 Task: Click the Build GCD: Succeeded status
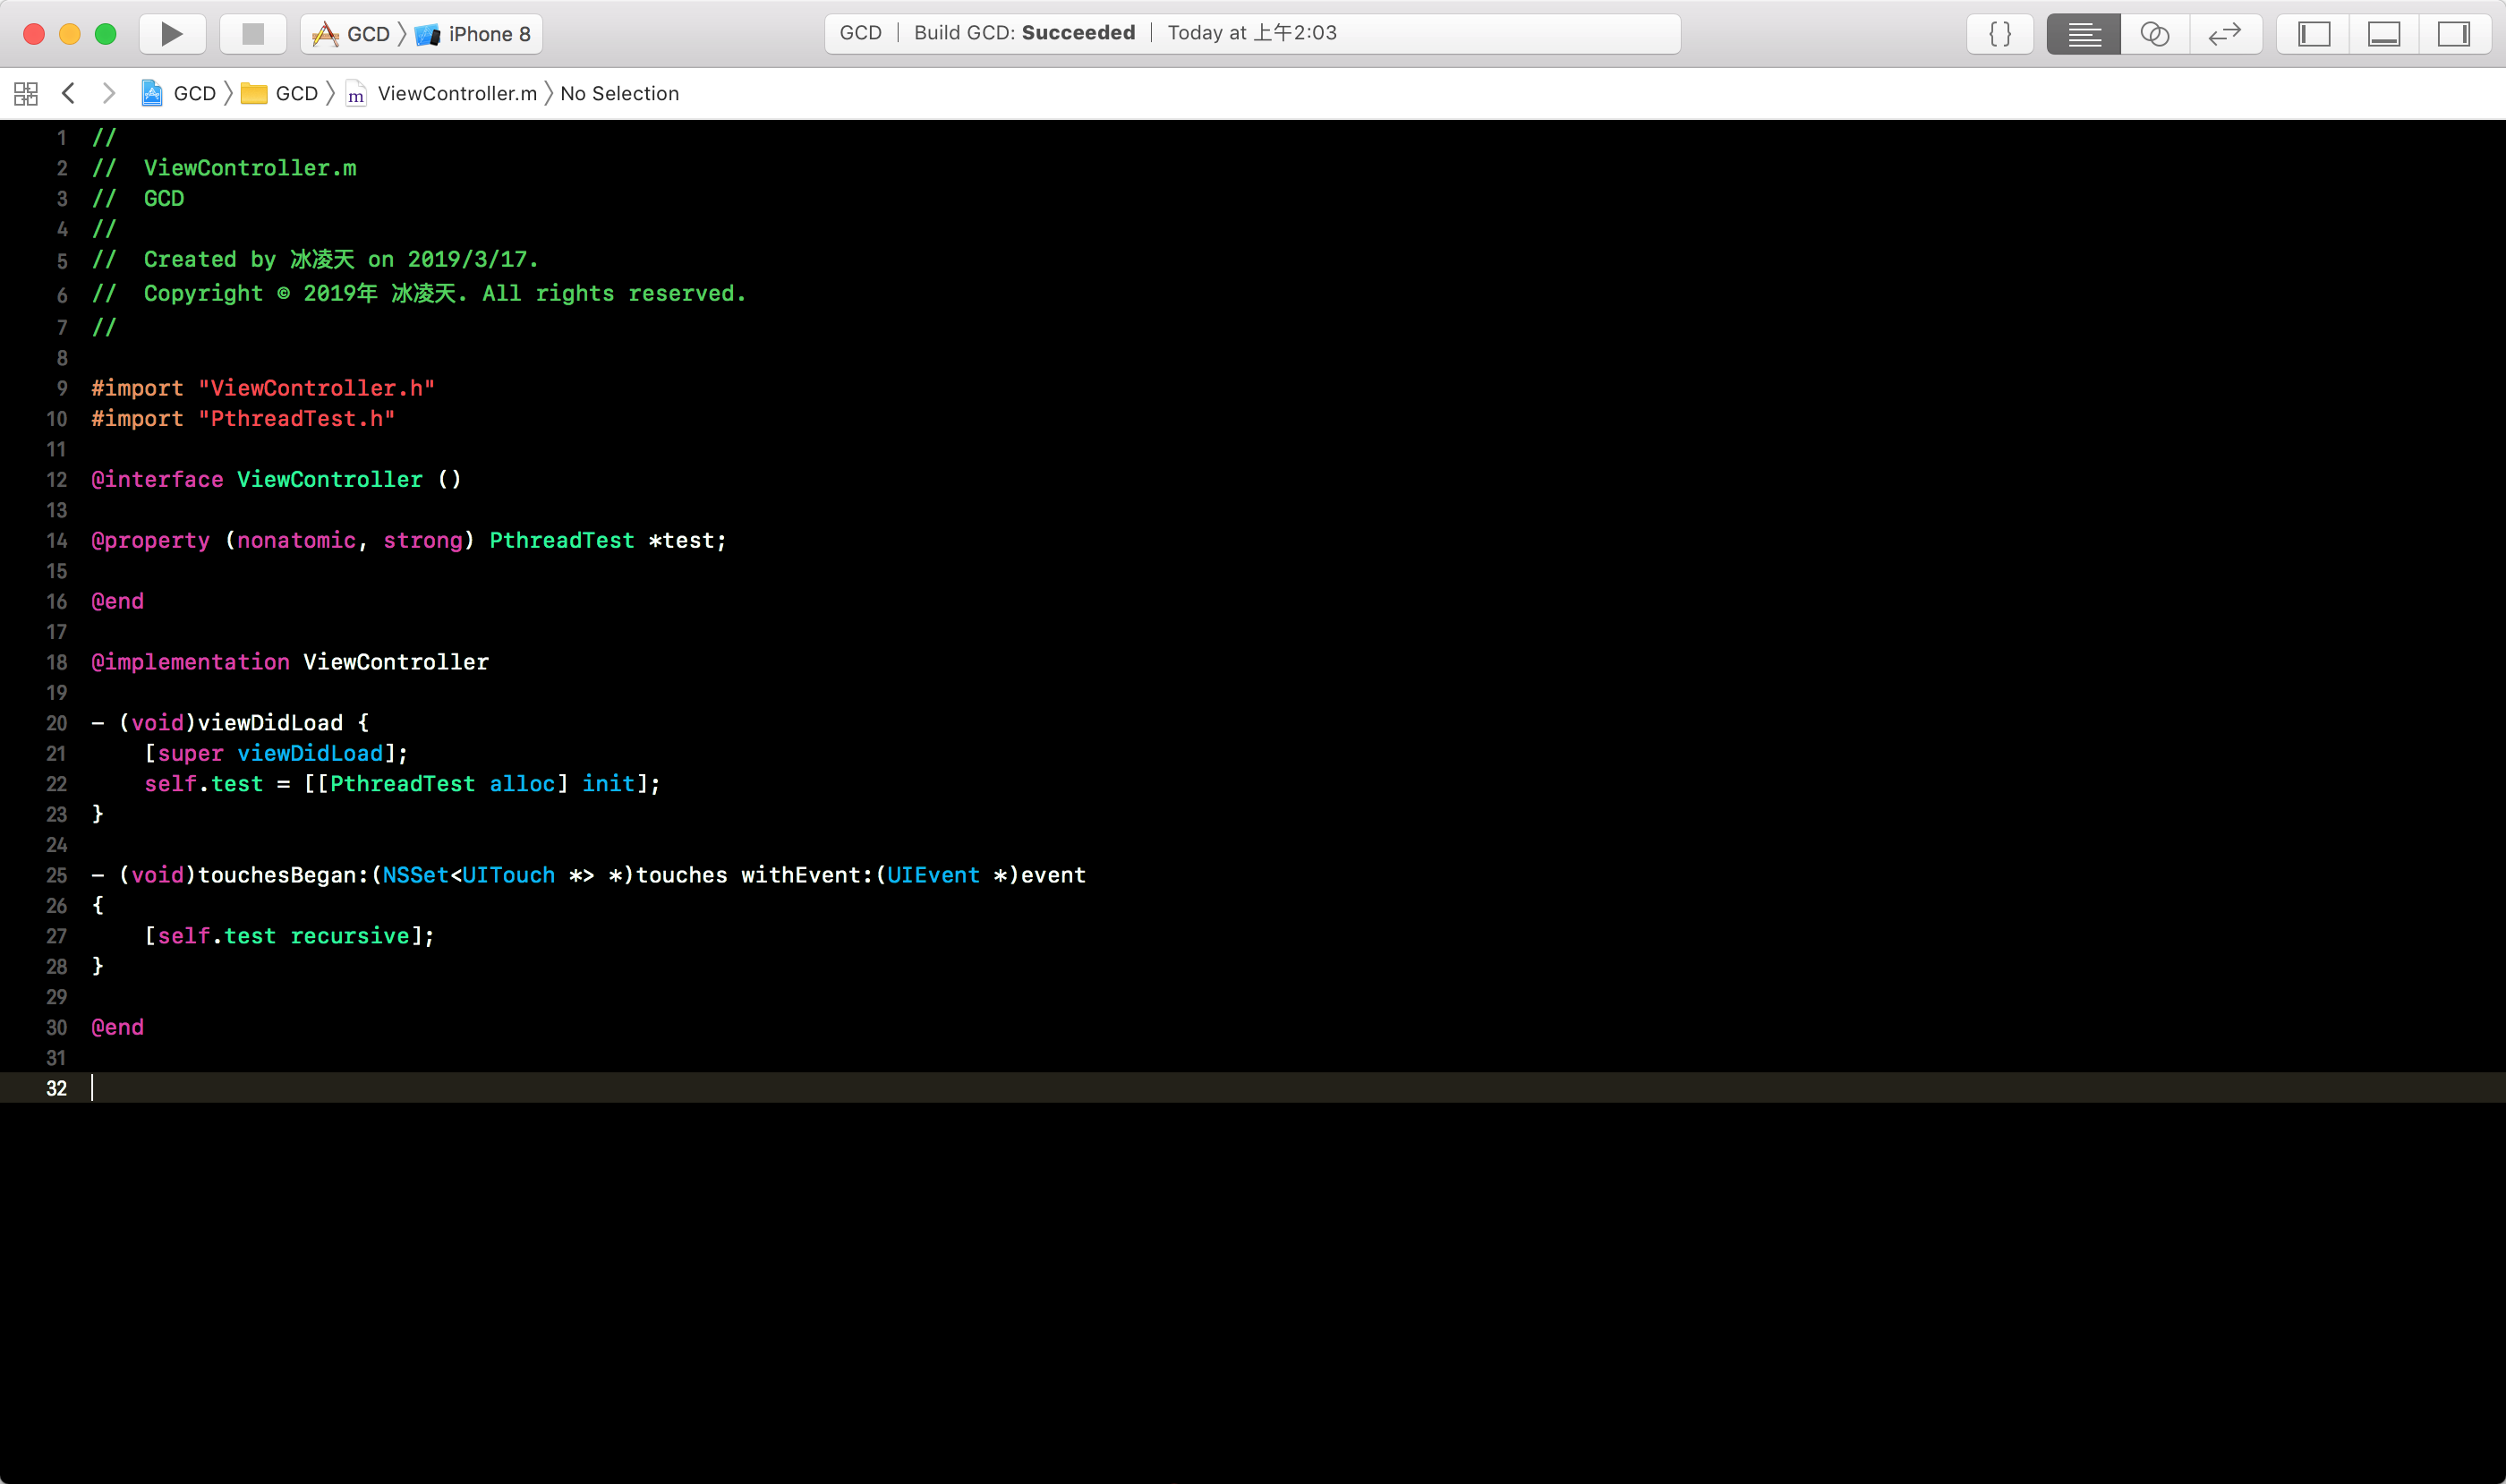(1024, 33)
